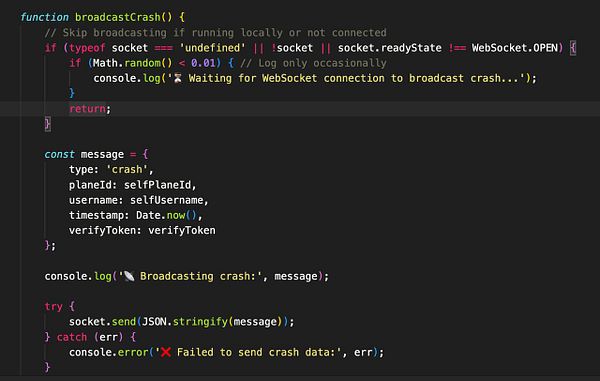The width and height of the screenshot is (600, 381).
Task: Click the 'return' keyword
Action: pyautogui.click(x=87, y=109)
